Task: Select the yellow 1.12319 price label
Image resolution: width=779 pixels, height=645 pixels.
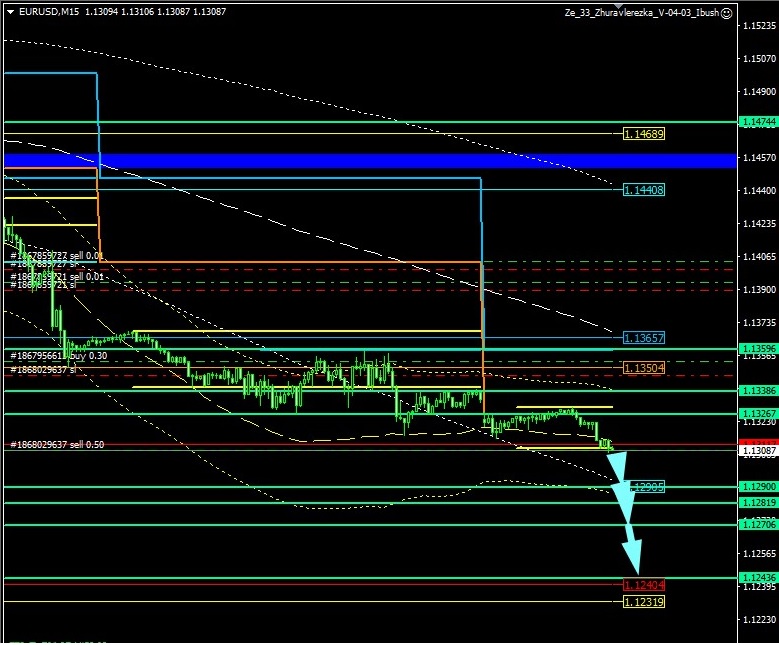Action: [x=643, y=601]
